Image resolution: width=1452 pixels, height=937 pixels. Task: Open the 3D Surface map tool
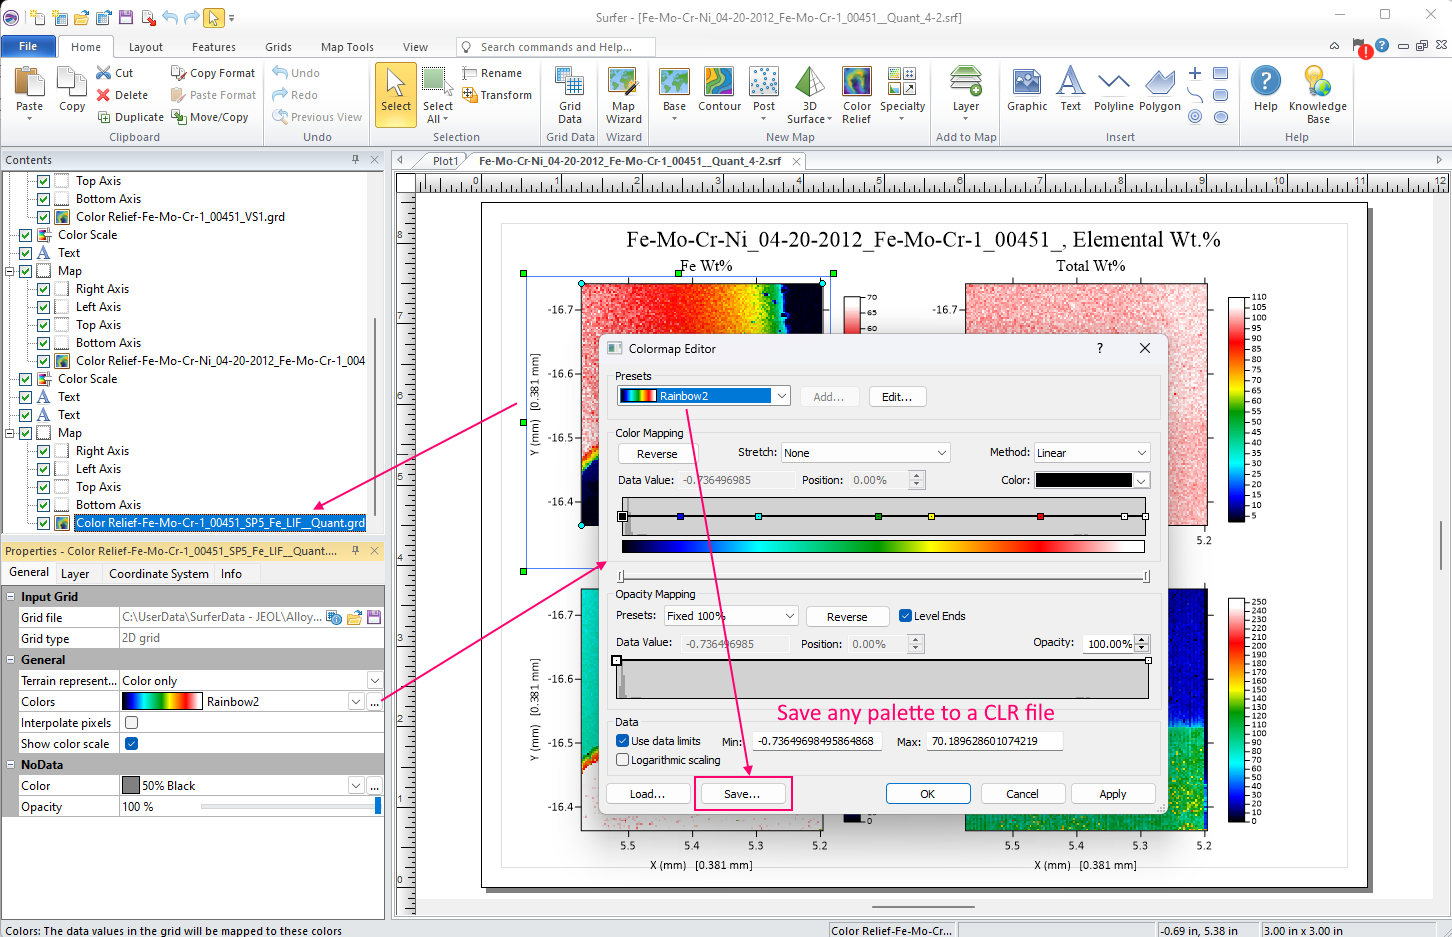coord(809,95)
